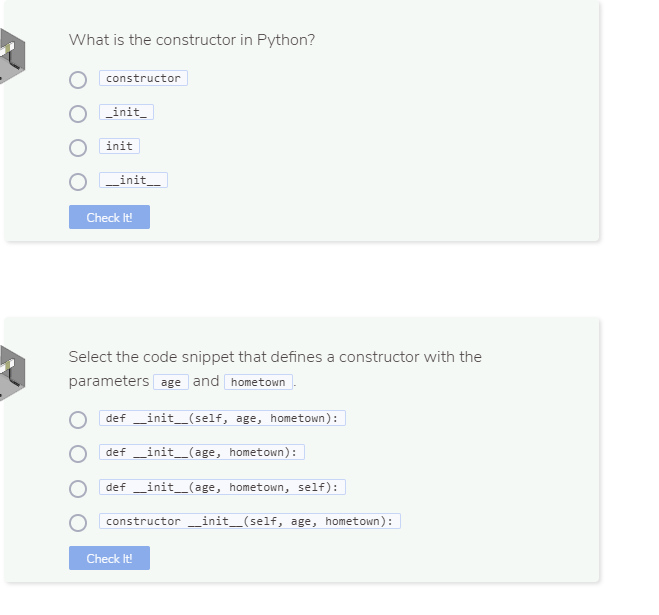Select the double-underscore '__init__' radio option
Screen dimensions: 659x615
(78, 182)
